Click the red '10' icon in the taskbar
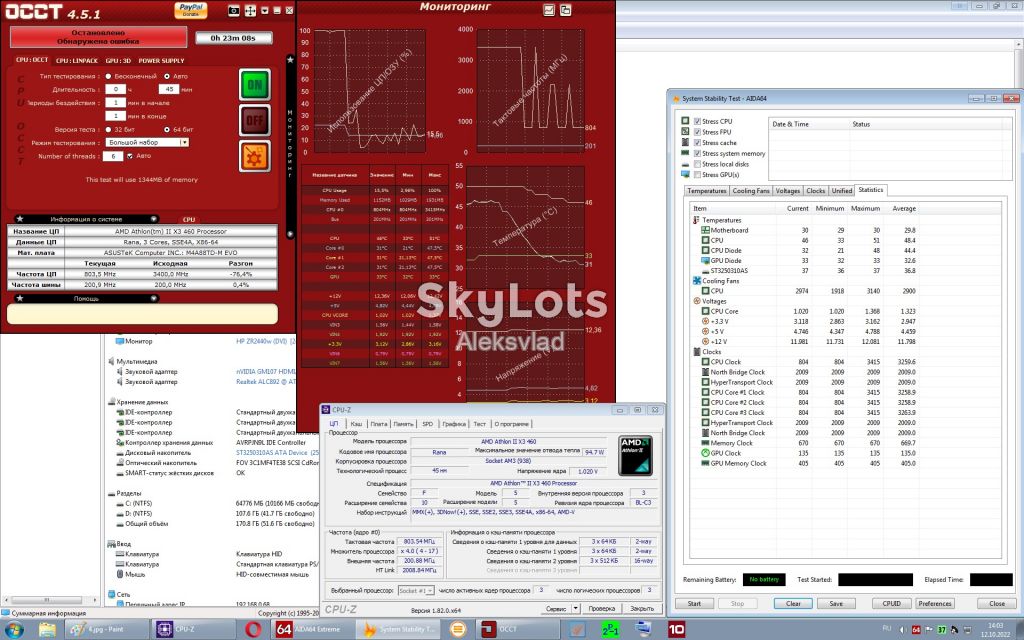1024x640 pixels. [677, 630]
